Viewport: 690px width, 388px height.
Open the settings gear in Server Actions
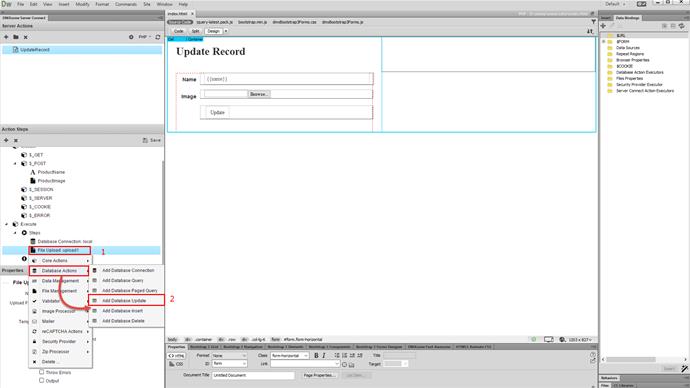point(131,37)
